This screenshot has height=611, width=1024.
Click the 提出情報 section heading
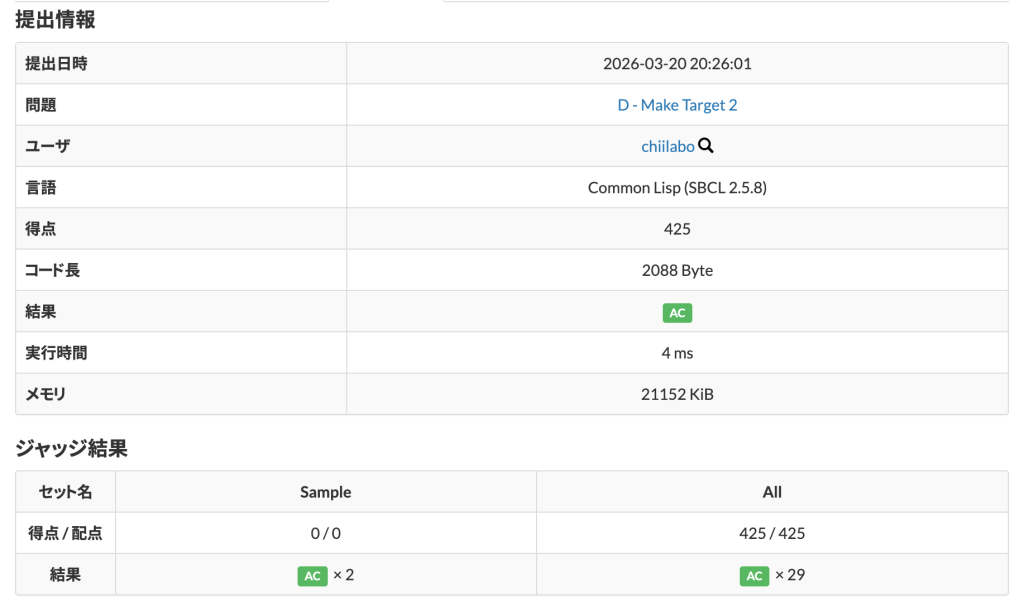(x=55, y=19)
